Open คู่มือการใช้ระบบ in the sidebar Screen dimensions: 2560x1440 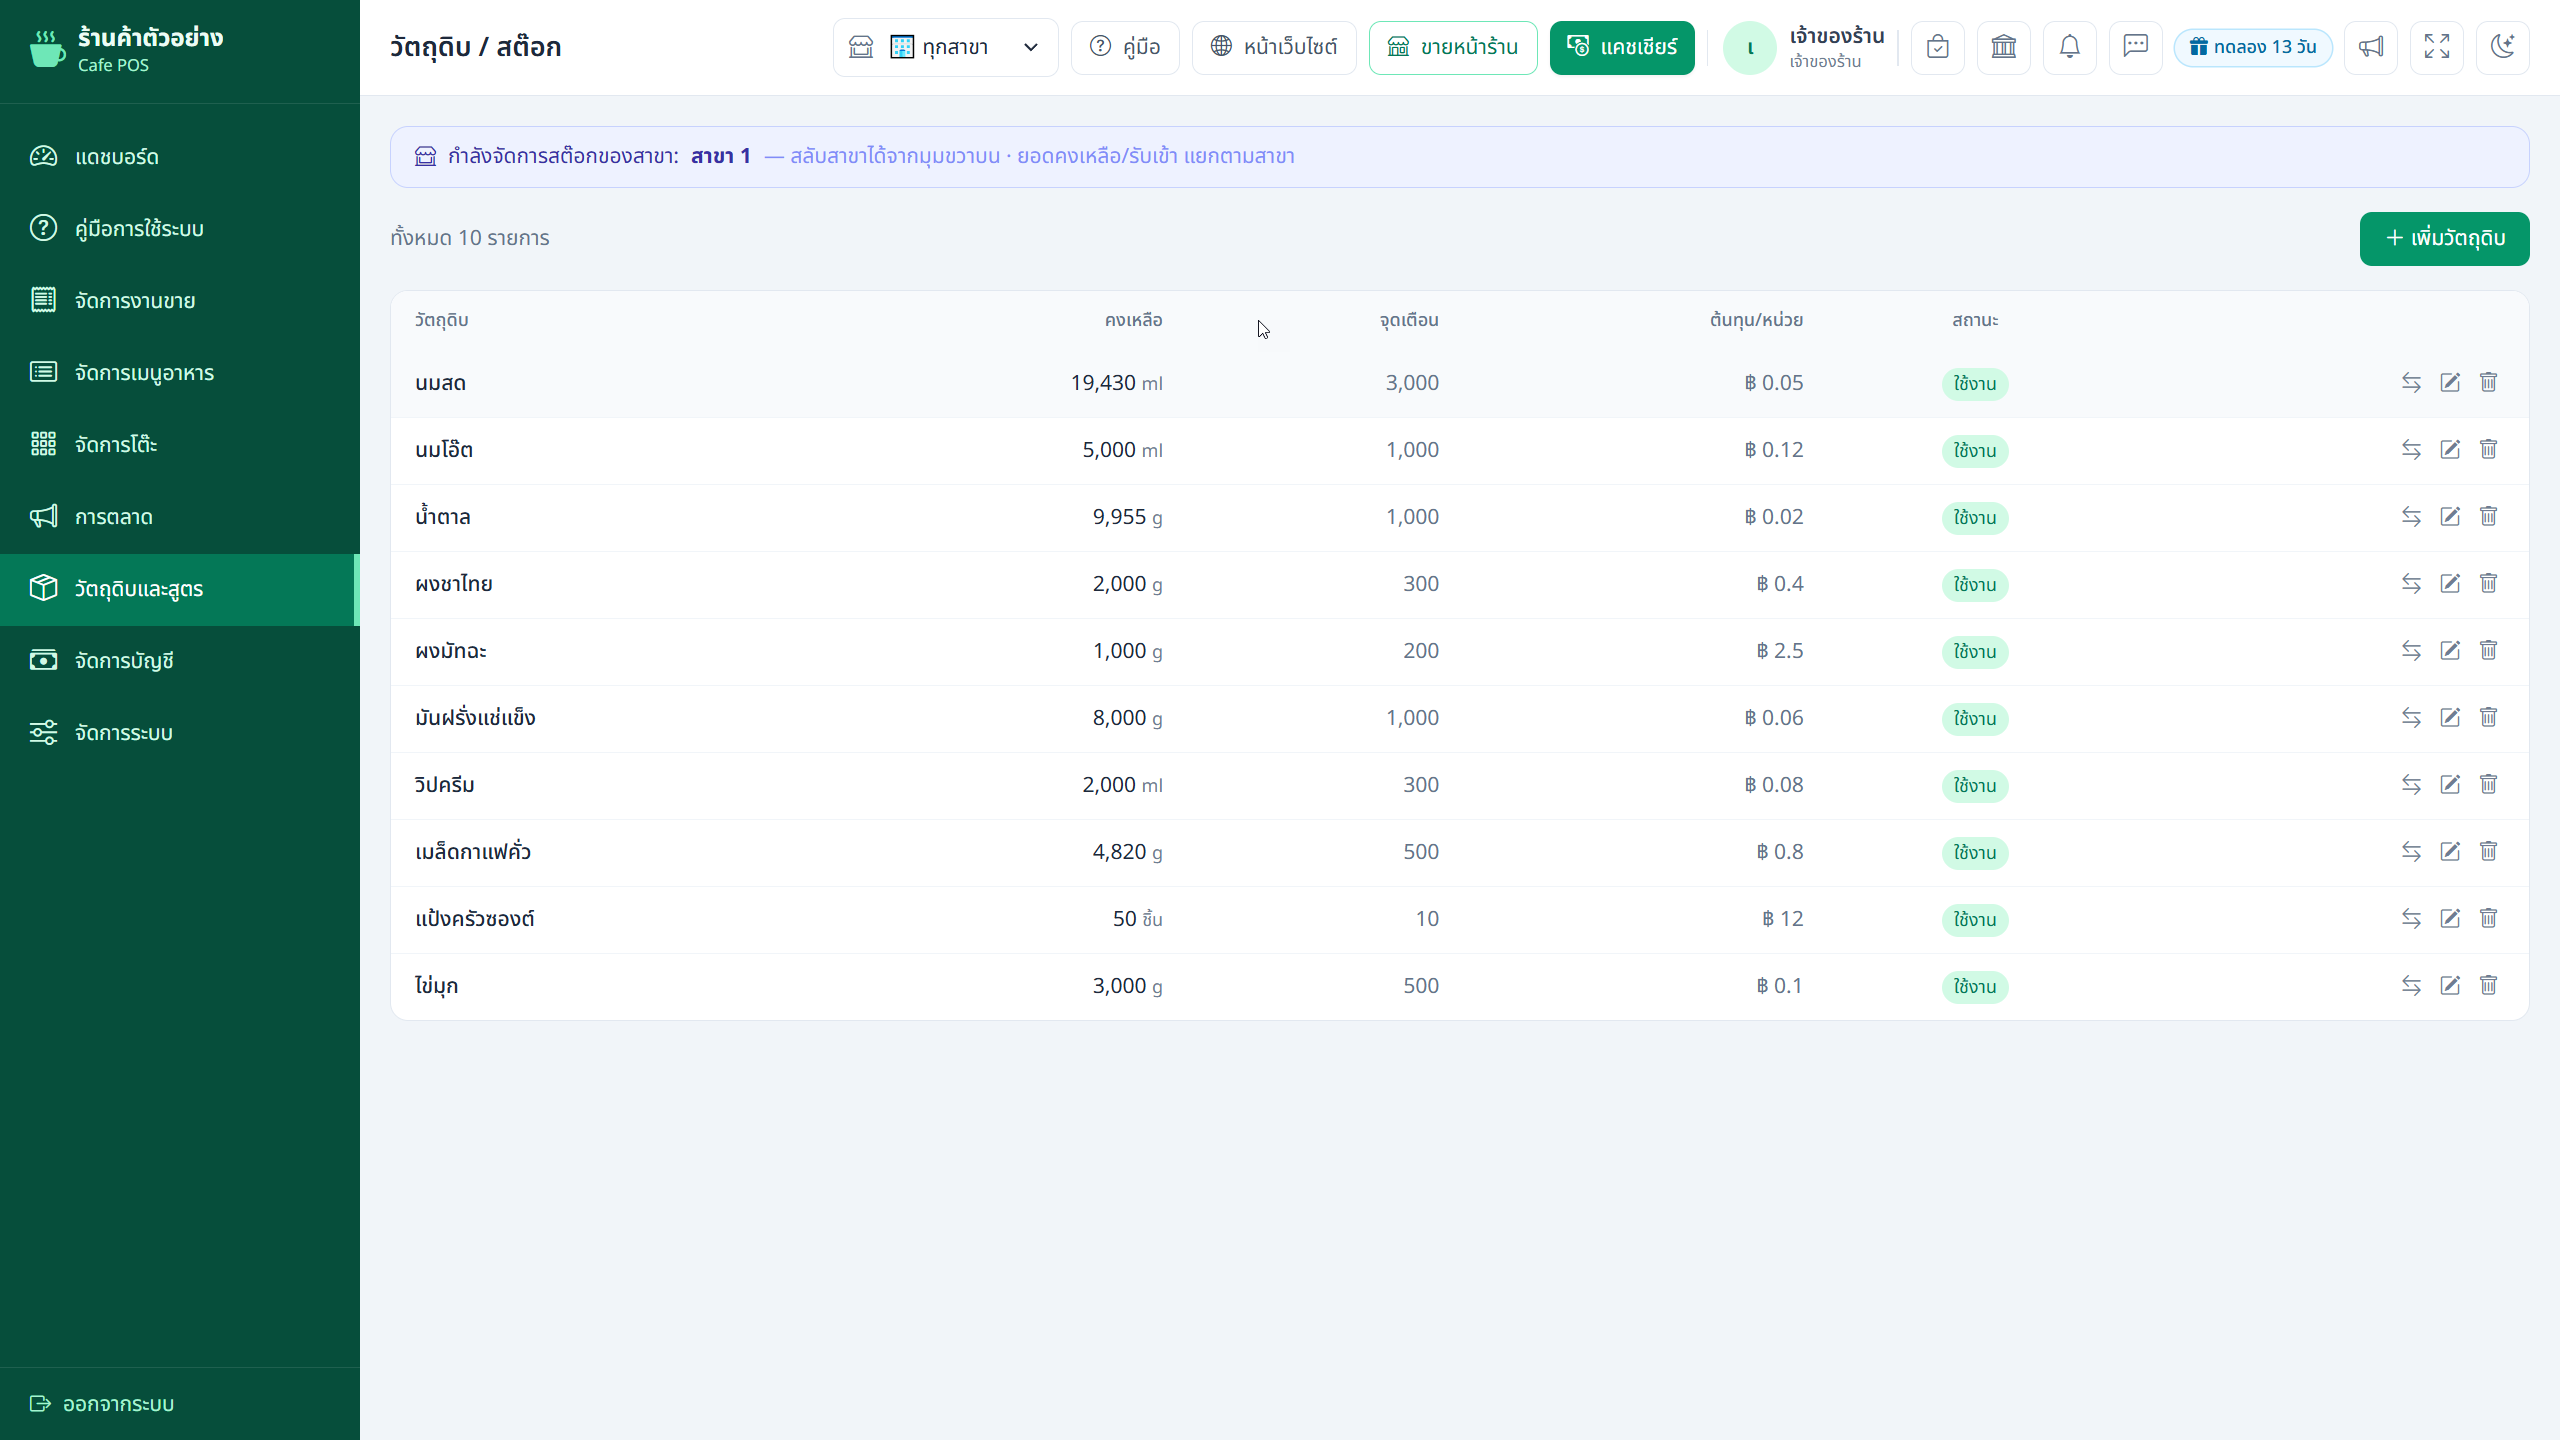180,228
